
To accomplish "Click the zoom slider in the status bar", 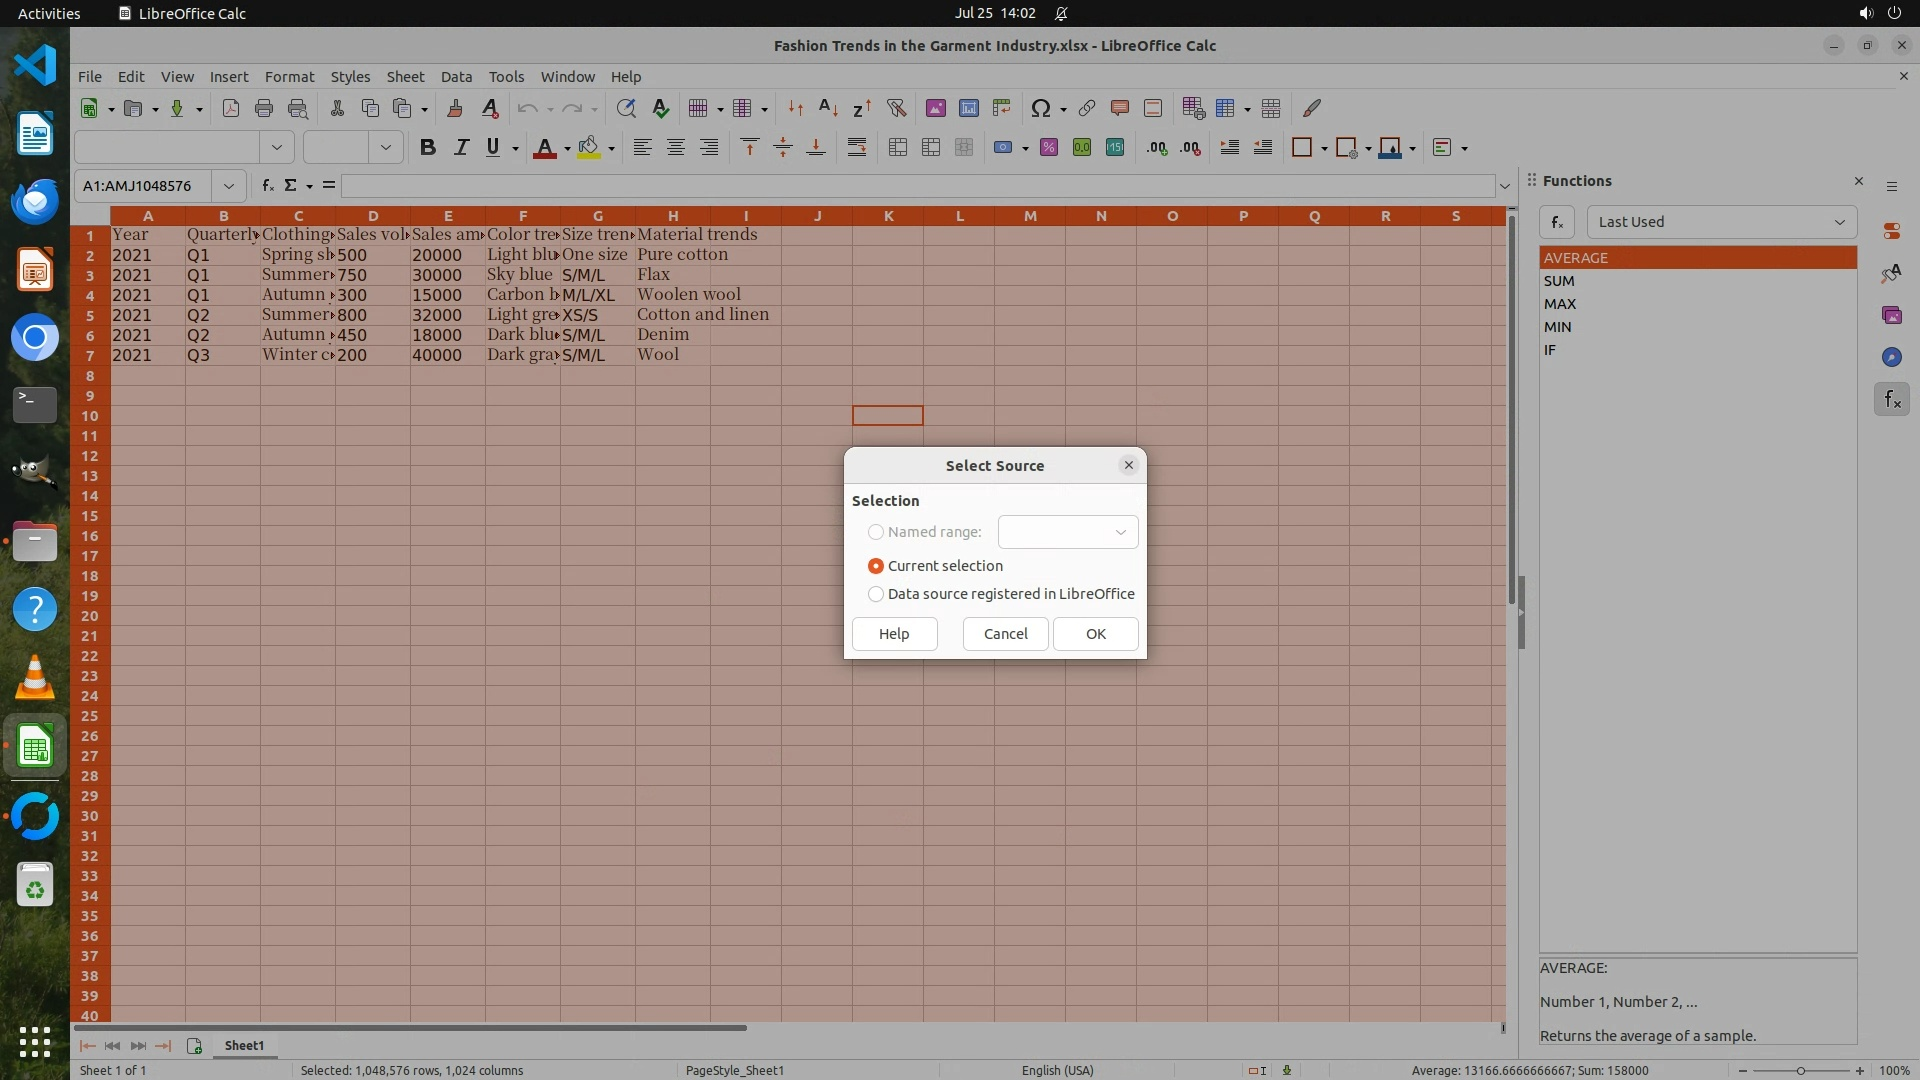I will [1800, 1070].
